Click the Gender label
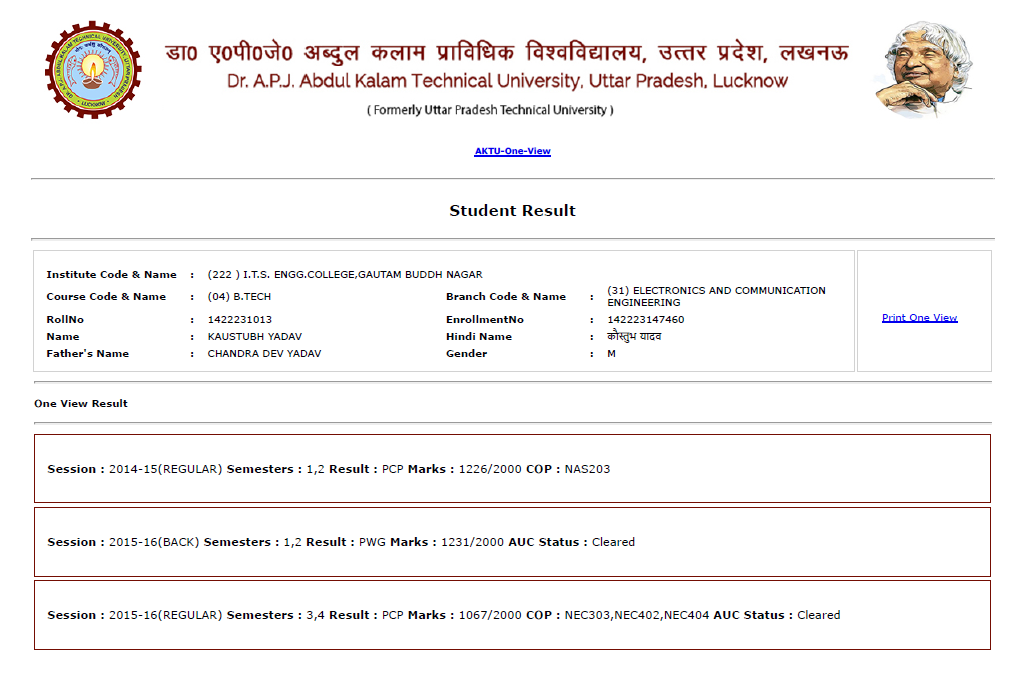 click(x=467, y=353)
